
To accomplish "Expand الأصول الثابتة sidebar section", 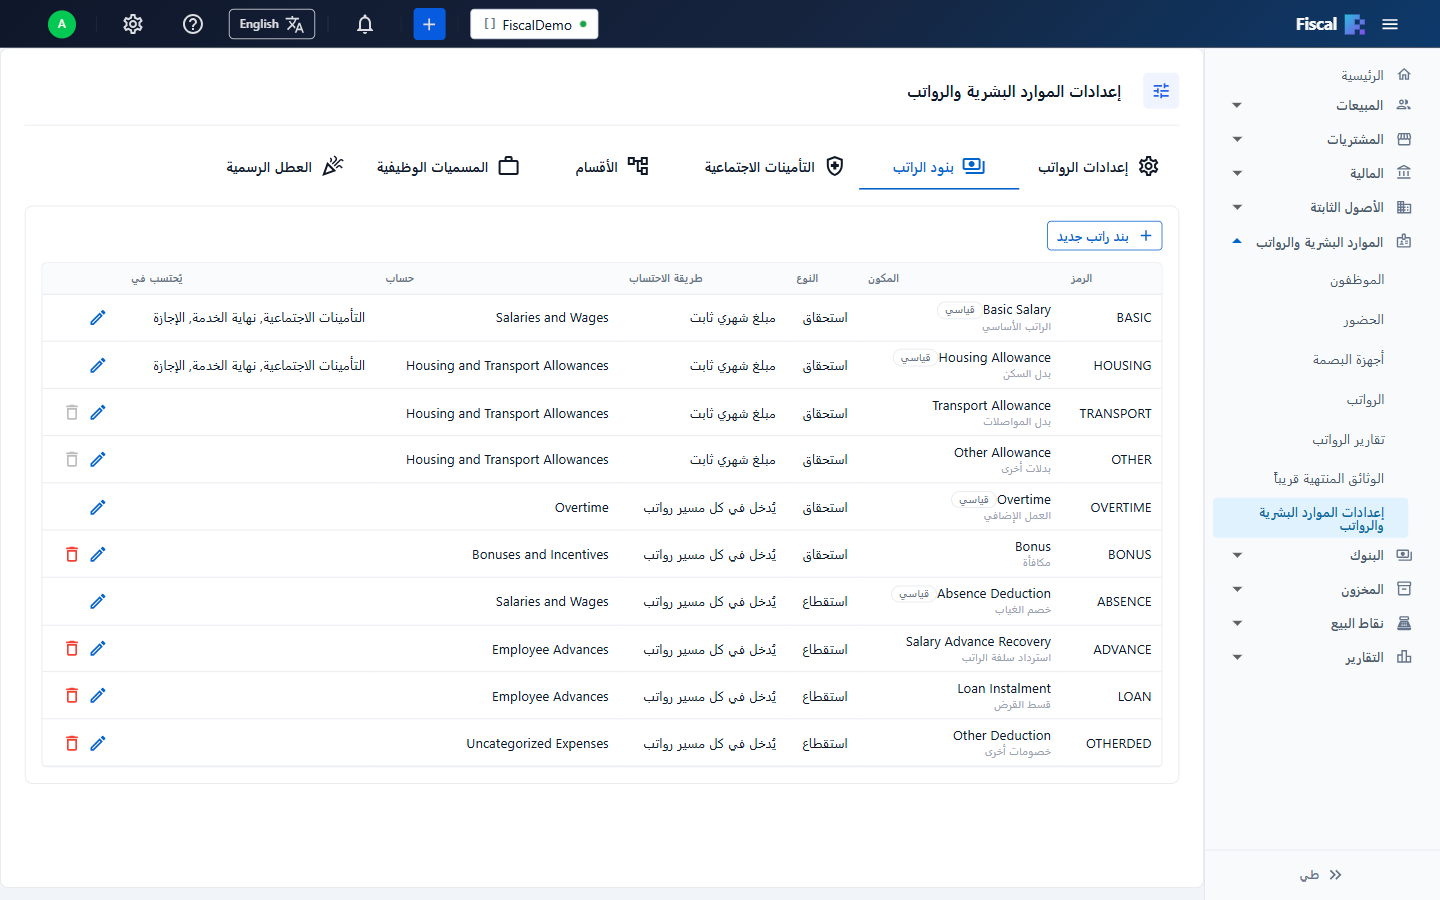I will point(1322,207).
